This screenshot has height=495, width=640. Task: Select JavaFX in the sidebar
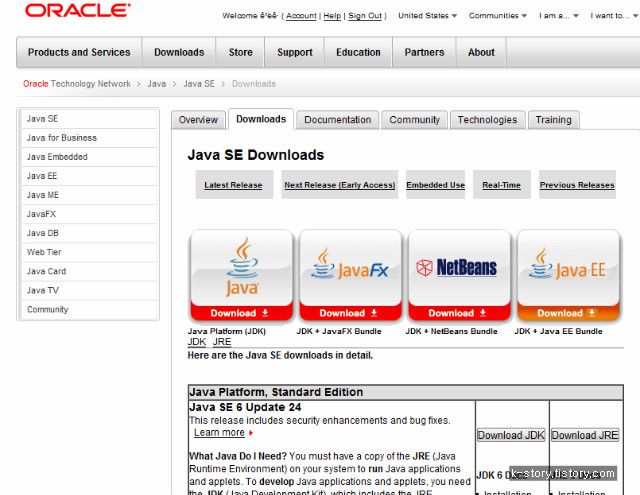click(89, 214)
